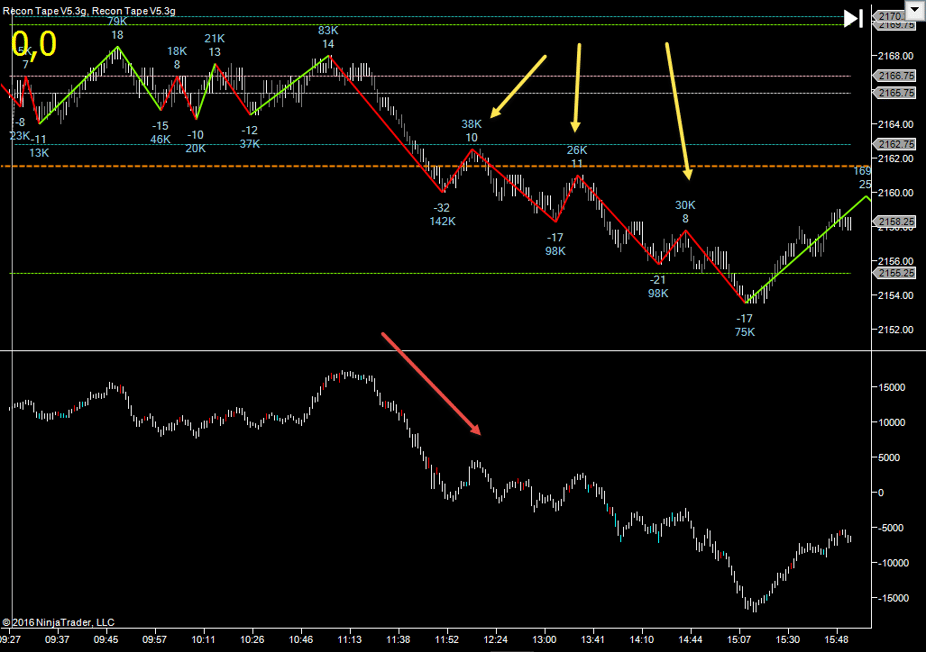The width and height of the screenshot is (926, 652).
Task: Click the jump-to-latest-bar arrow icon
Action: 853,18
